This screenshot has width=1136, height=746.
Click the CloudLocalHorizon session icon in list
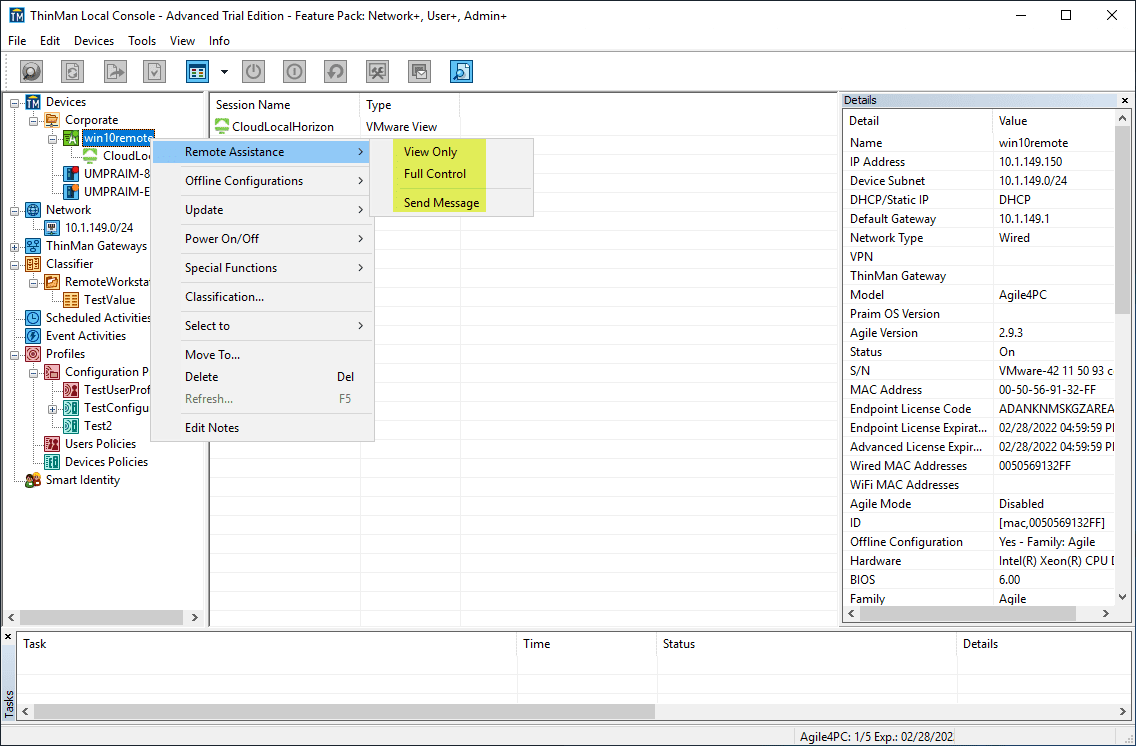click(x=222, y=127)
